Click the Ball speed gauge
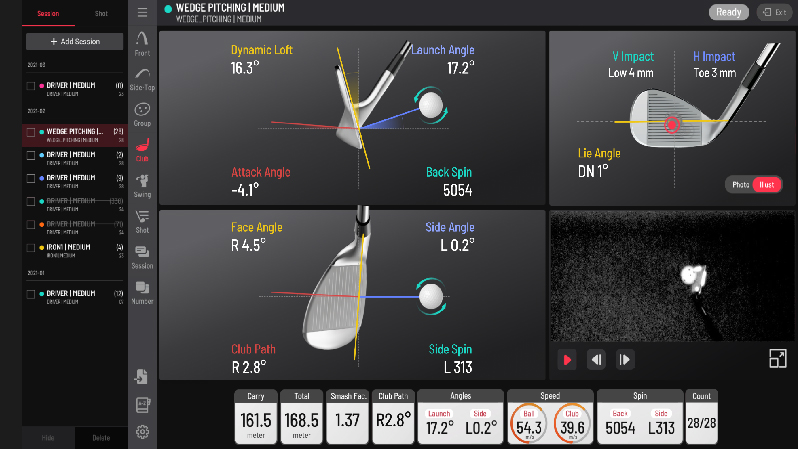The image size is (798, 449). [529, 424]
